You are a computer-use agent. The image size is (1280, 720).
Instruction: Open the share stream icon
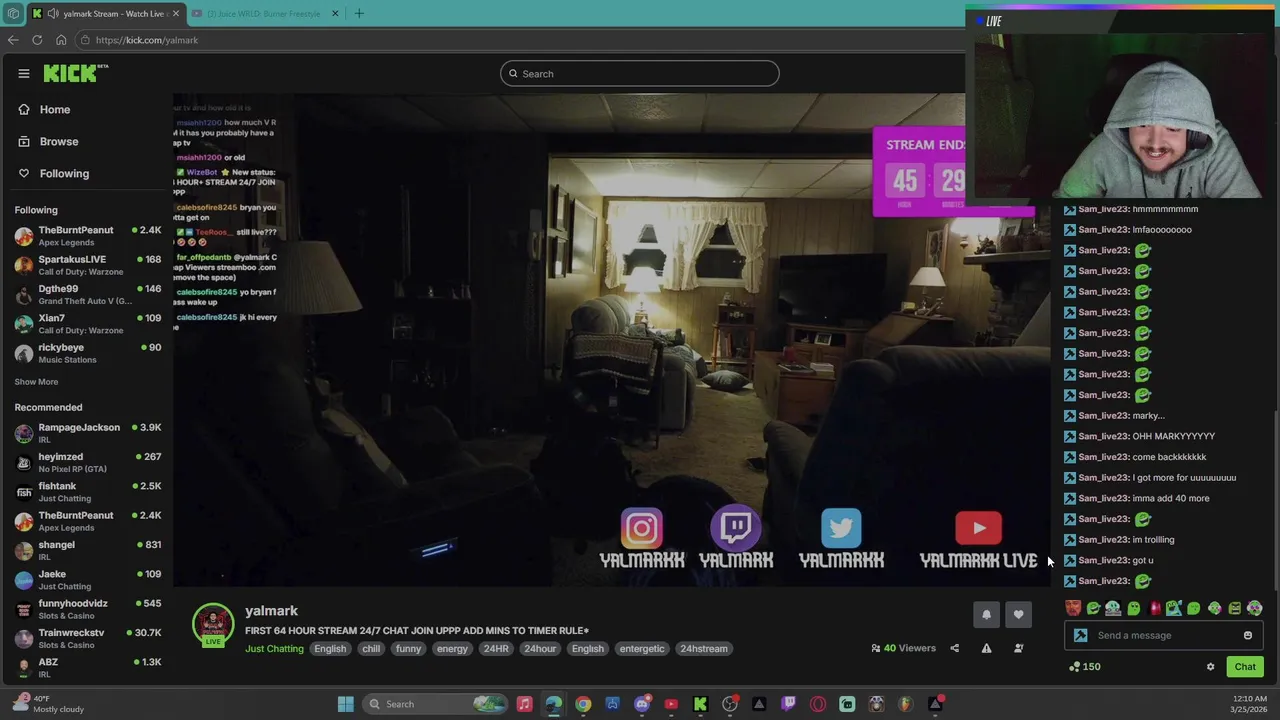[954, 648]
